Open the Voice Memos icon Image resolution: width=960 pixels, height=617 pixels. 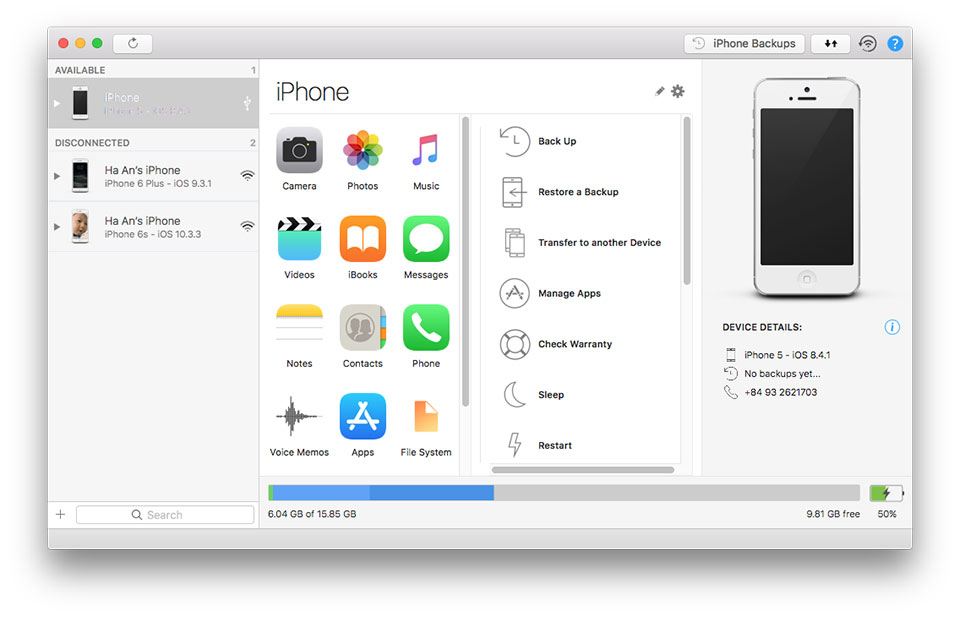coord(299,416)
